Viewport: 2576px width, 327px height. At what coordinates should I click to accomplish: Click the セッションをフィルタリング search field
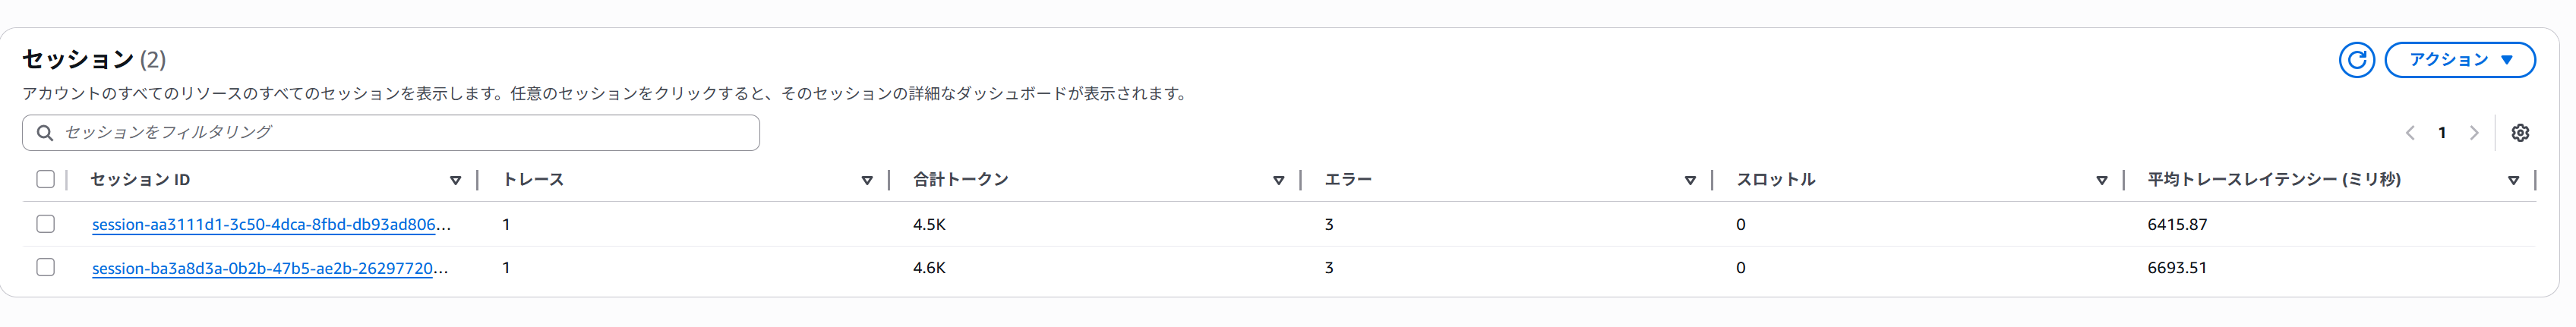click(400, 133)
